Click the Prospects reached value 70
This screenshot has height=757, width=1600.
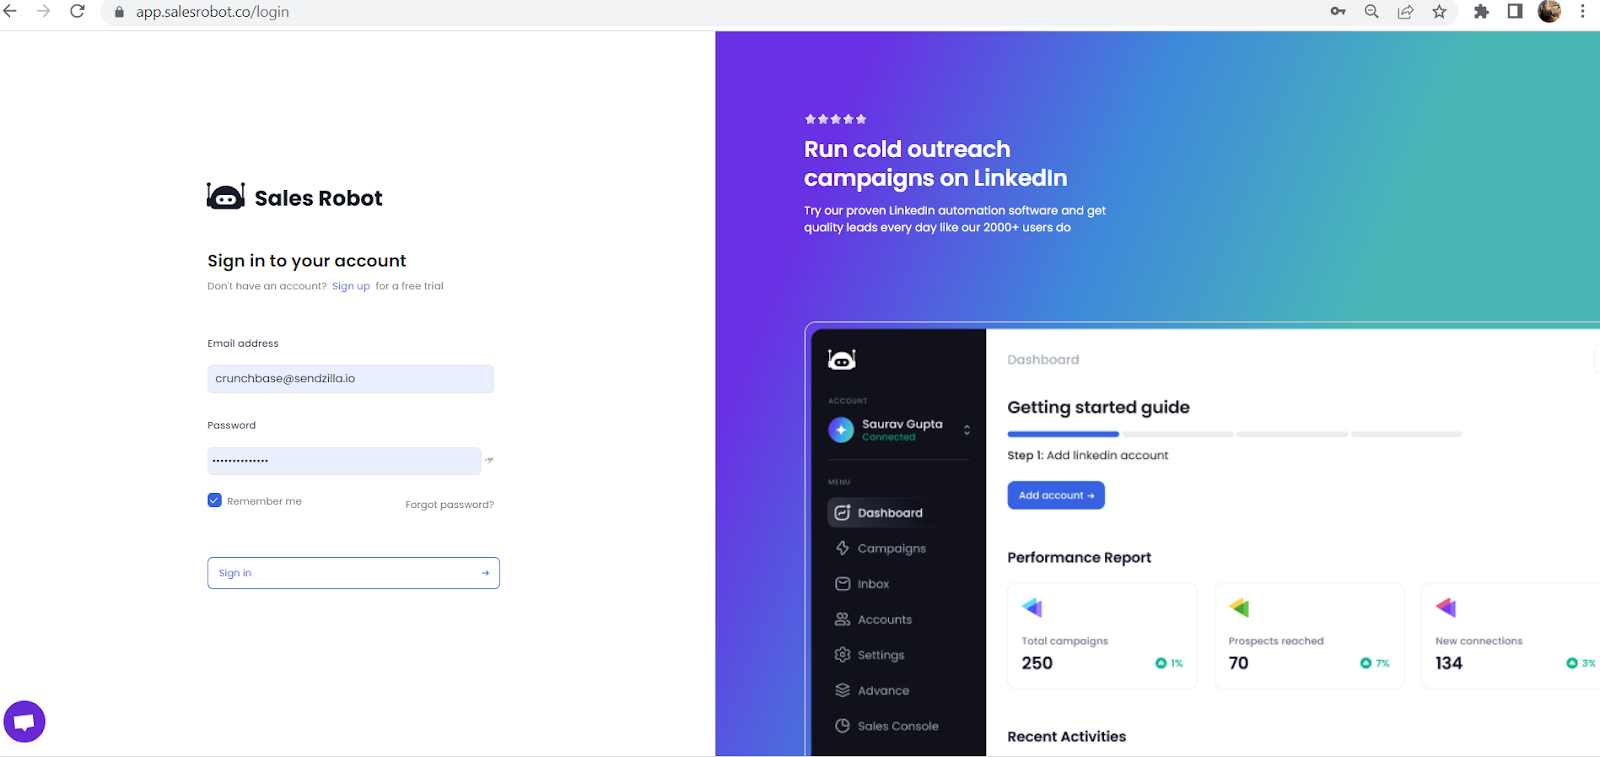coord(1238,663)
